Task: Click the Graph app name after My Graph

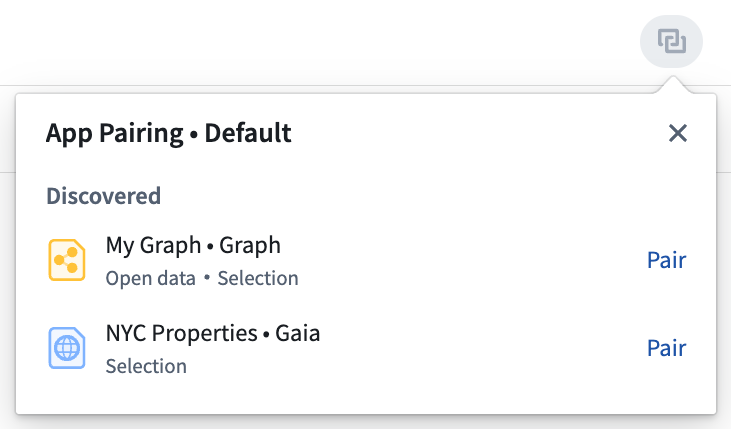Action: [250, 245]
